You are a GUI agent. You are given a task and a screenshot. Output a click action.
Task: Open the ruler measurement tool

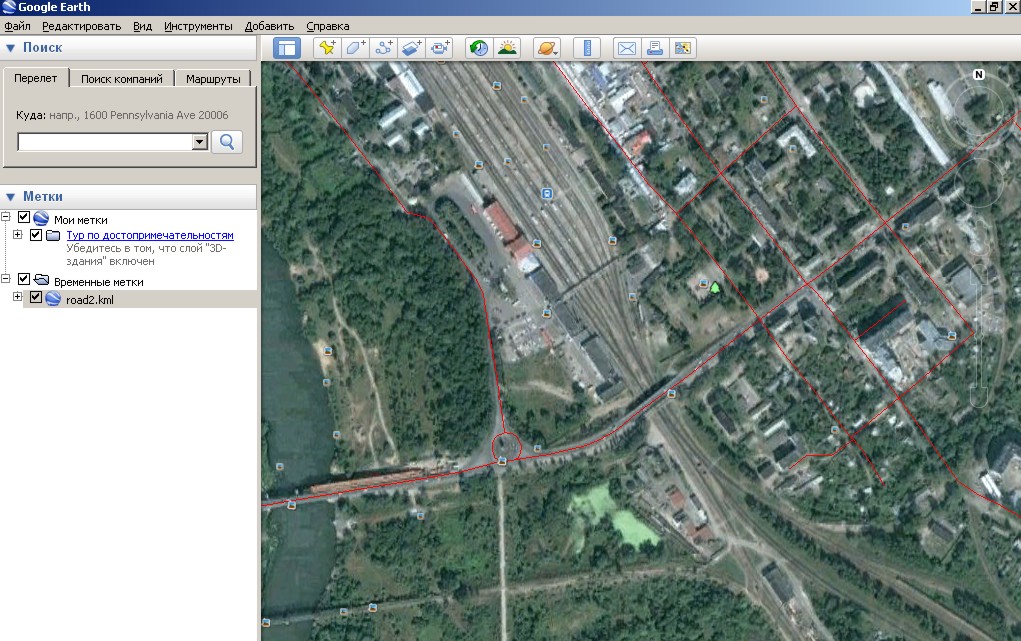click(x=587, y=47)
